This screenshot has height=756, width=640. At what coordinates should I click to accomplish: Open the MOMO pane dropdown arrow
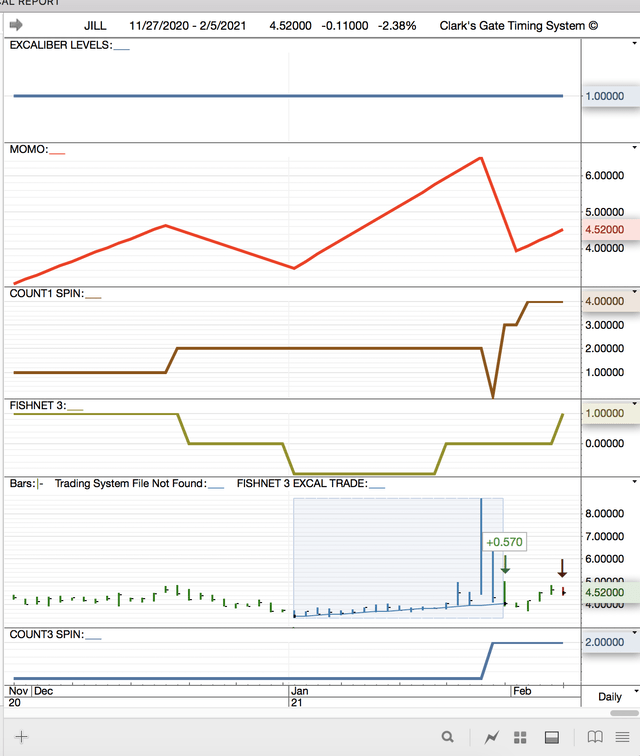pos(634,148)
